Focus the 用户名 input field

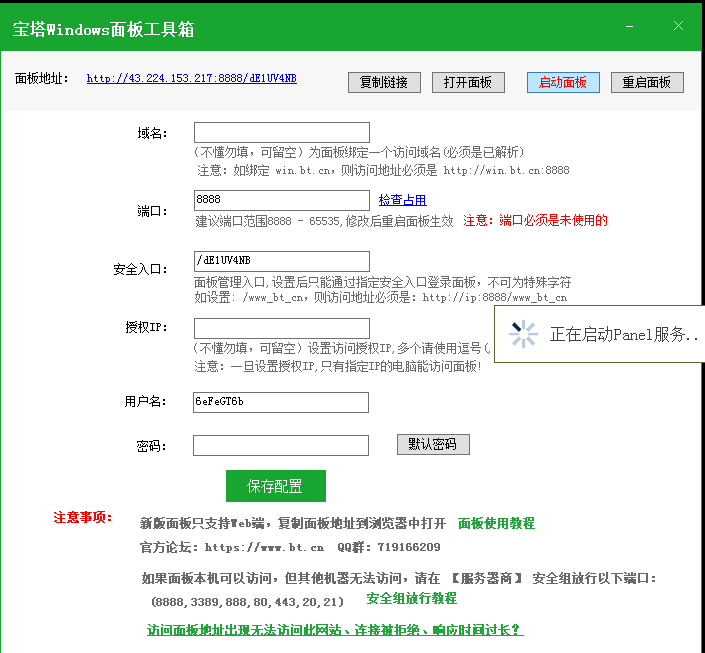pos(281,403)
